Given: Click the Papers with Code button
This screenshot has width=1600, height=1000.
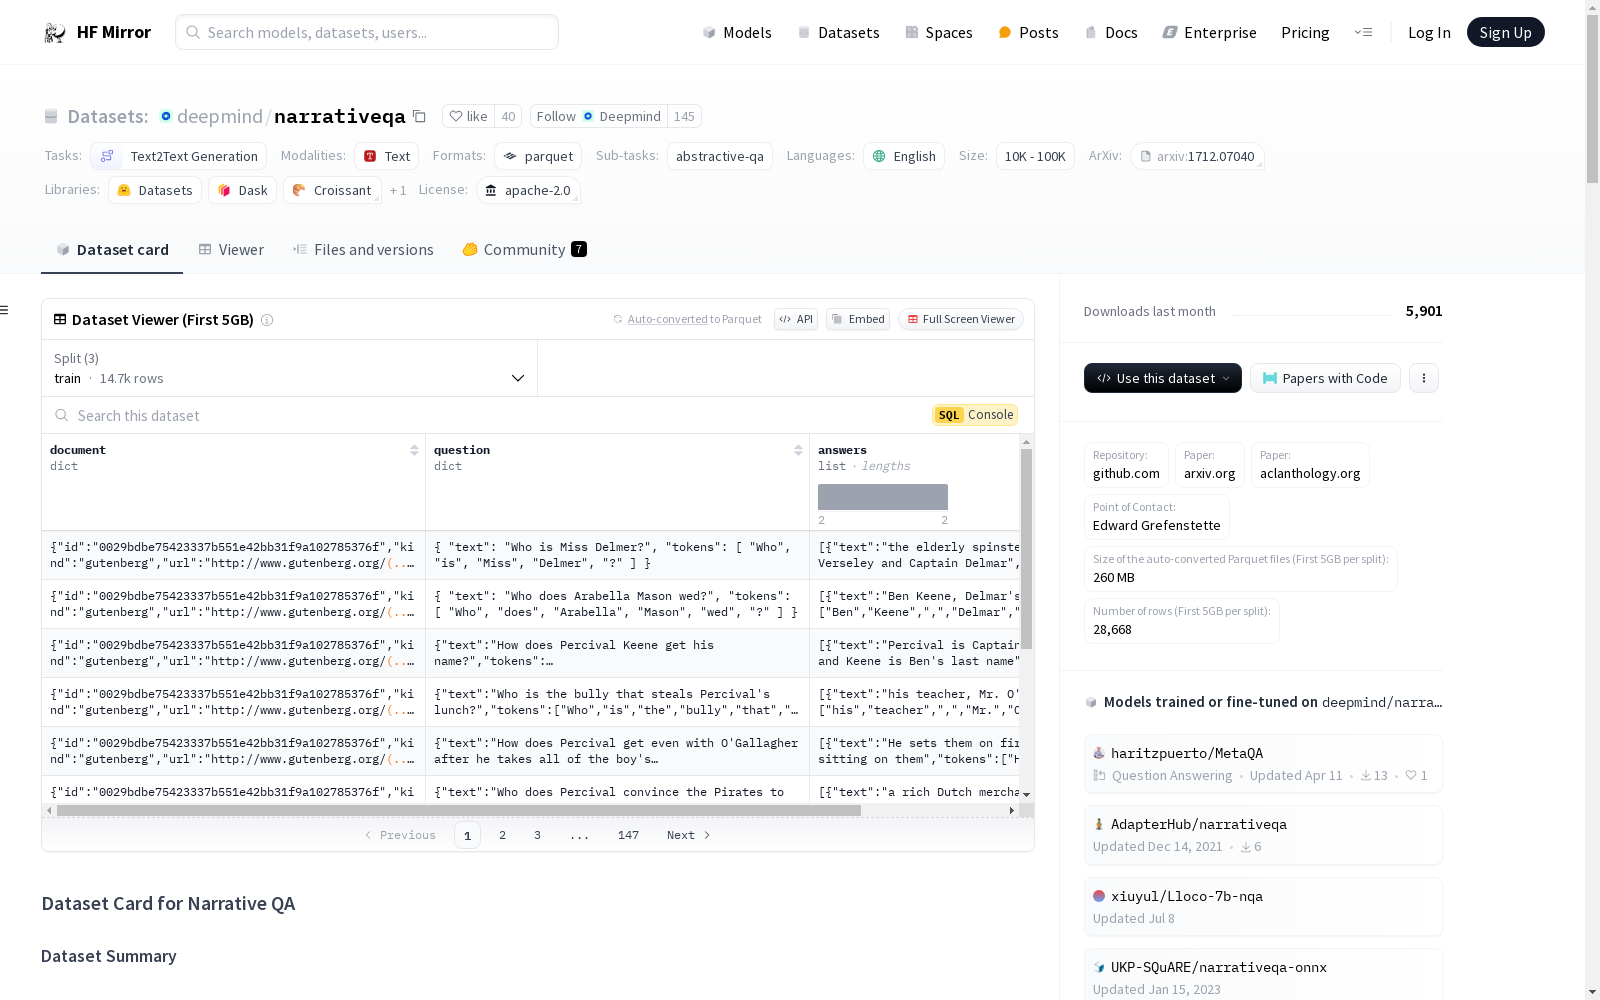Looking at the screenshot, I should coord(1325,378).
